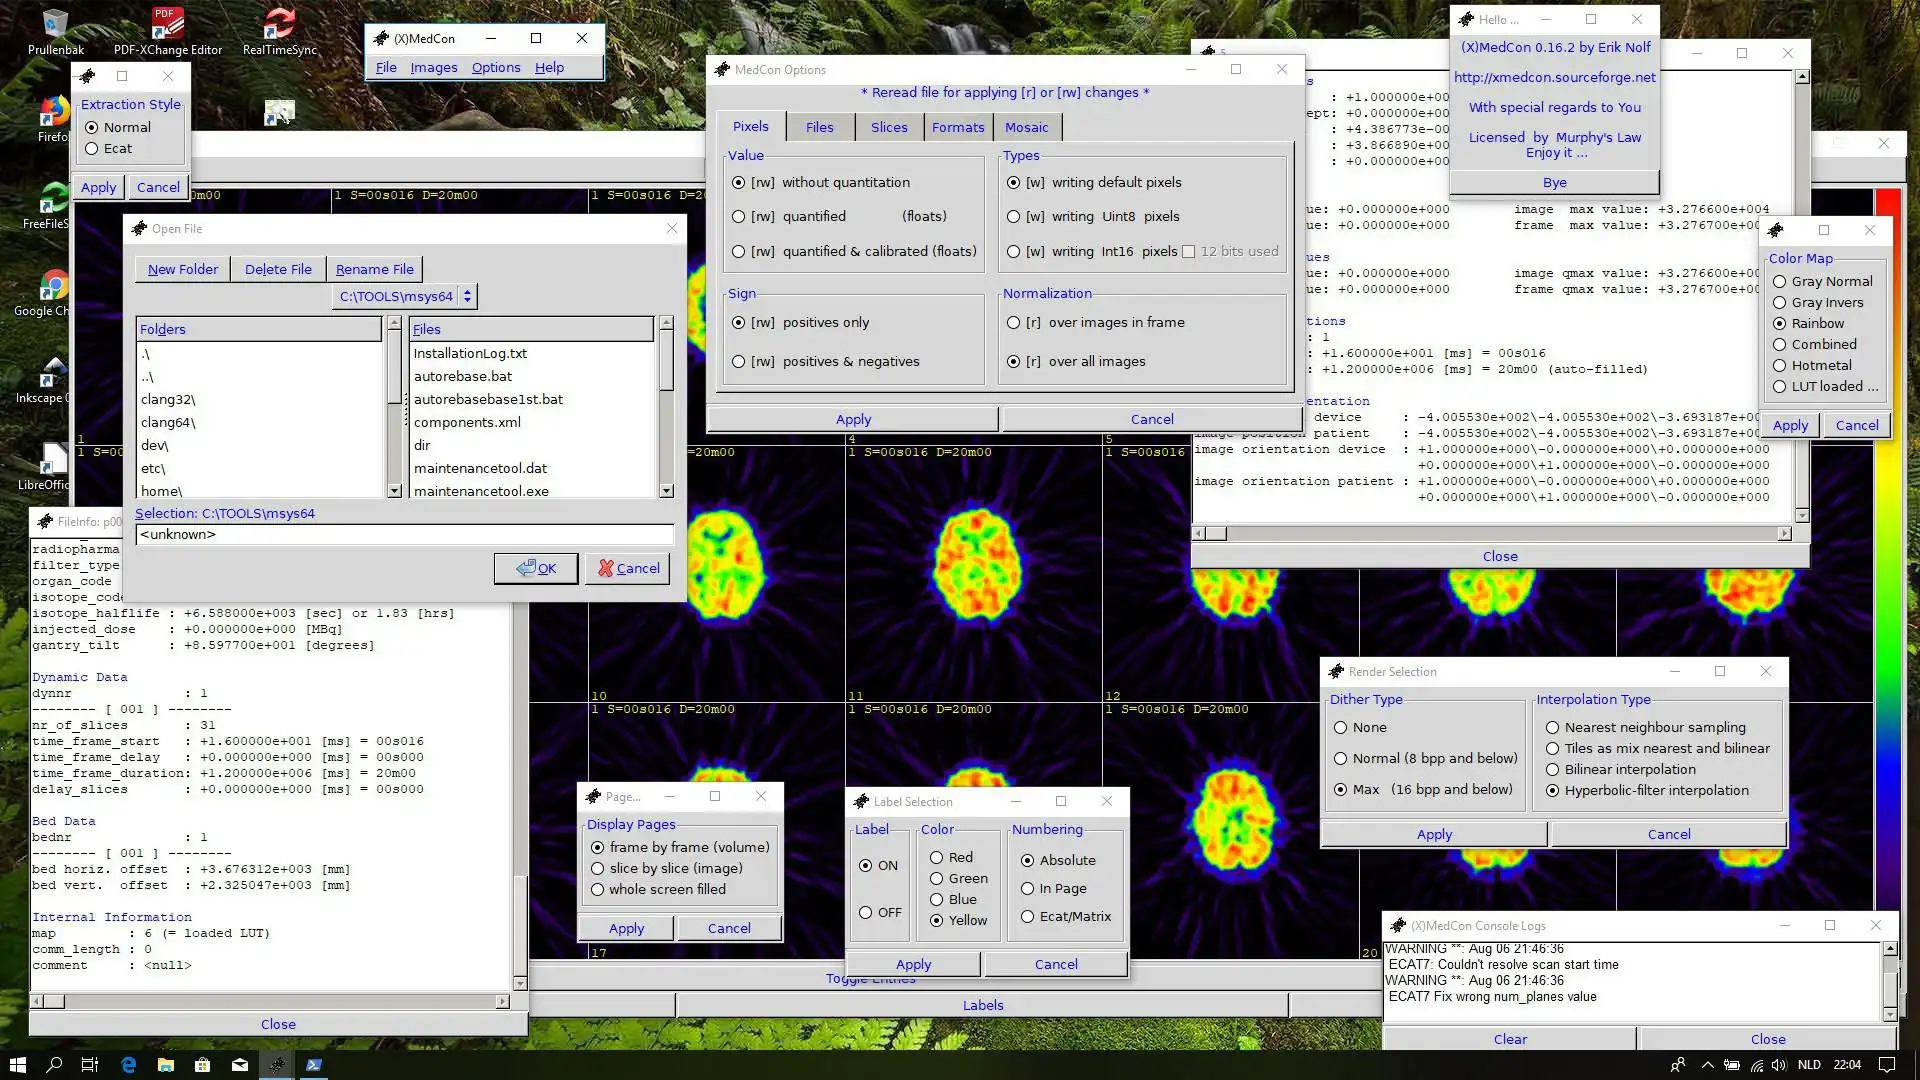Image resolution: width=1920 pixels, height=1080 pixels.
Task: Click the Images menu in XMedCon
Action: [x=434, y=69]
